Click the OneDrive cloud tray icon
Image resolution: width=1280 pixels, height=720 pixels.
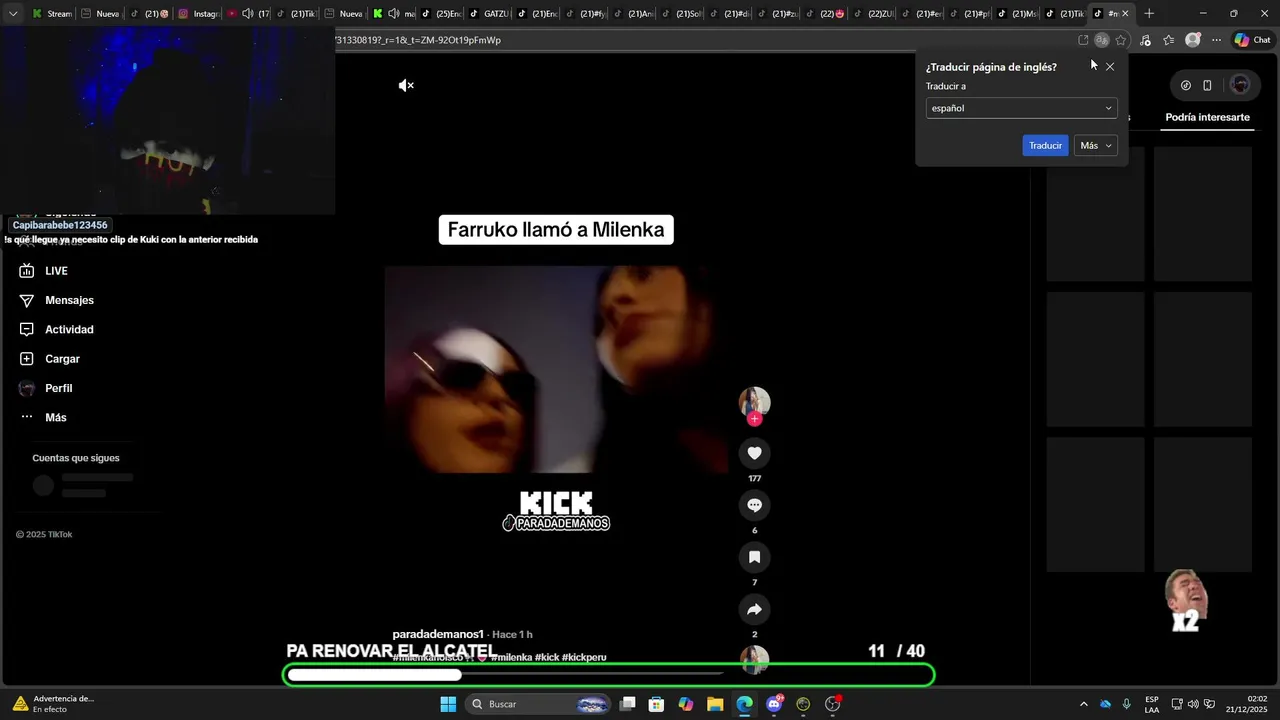[x=1105, y=704]
